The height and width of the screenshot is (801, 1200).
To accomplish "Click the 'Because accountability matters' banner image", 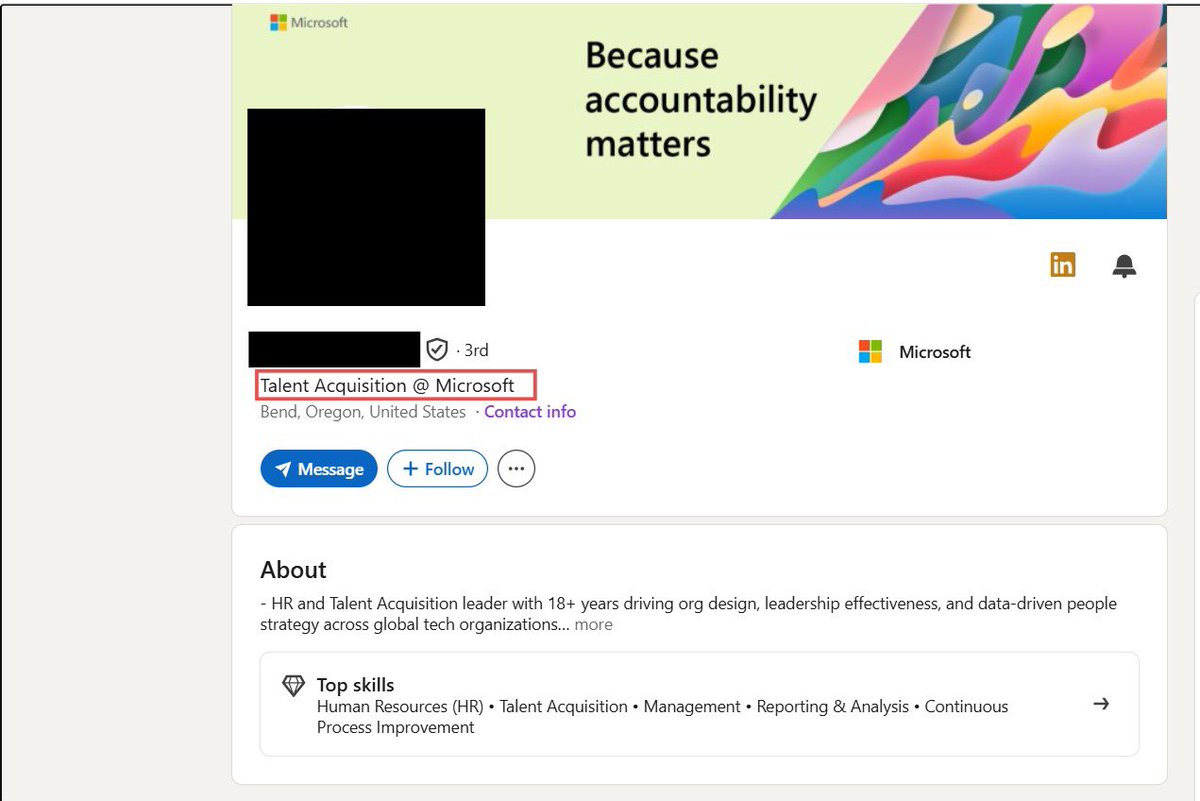I will coord(700,110).
